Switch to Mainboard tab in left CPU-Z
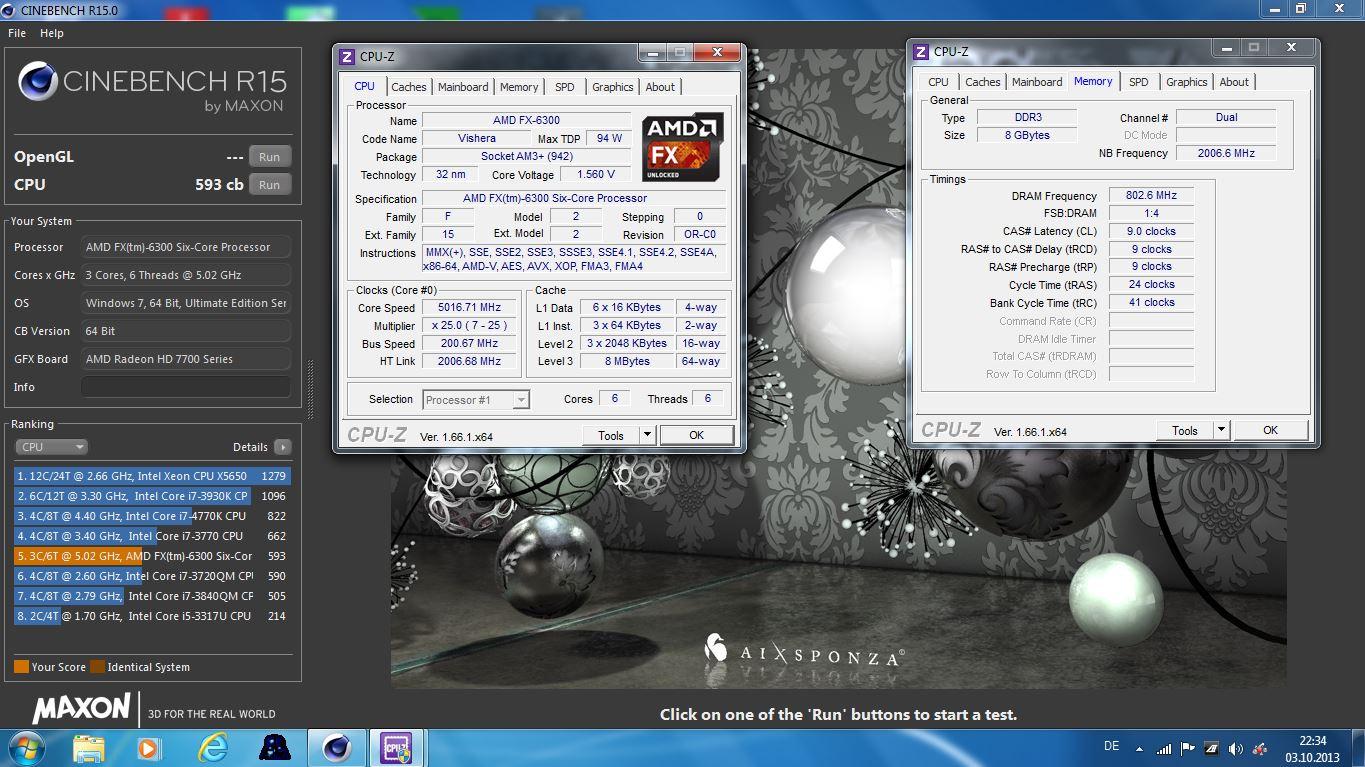This screenshot has height=767, width=1365. (x=463, y=87)
